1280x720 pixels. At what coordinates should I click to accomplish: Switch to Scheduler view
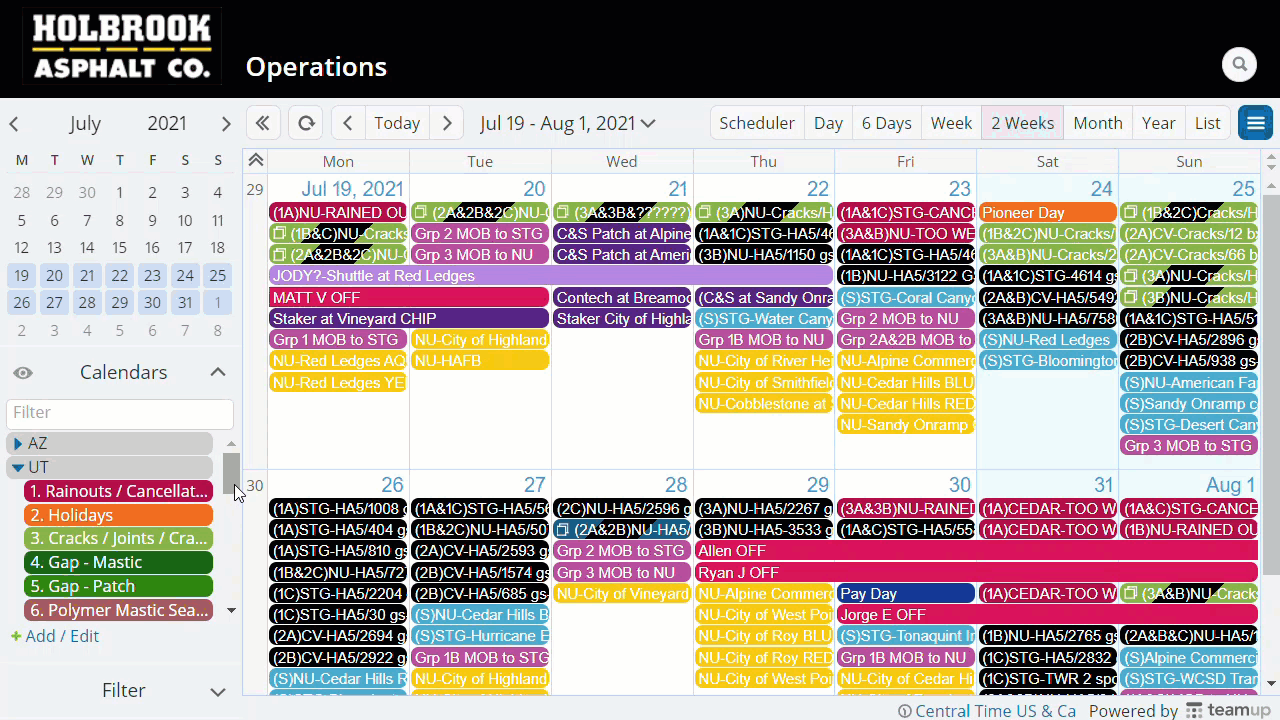pos(756,123)
